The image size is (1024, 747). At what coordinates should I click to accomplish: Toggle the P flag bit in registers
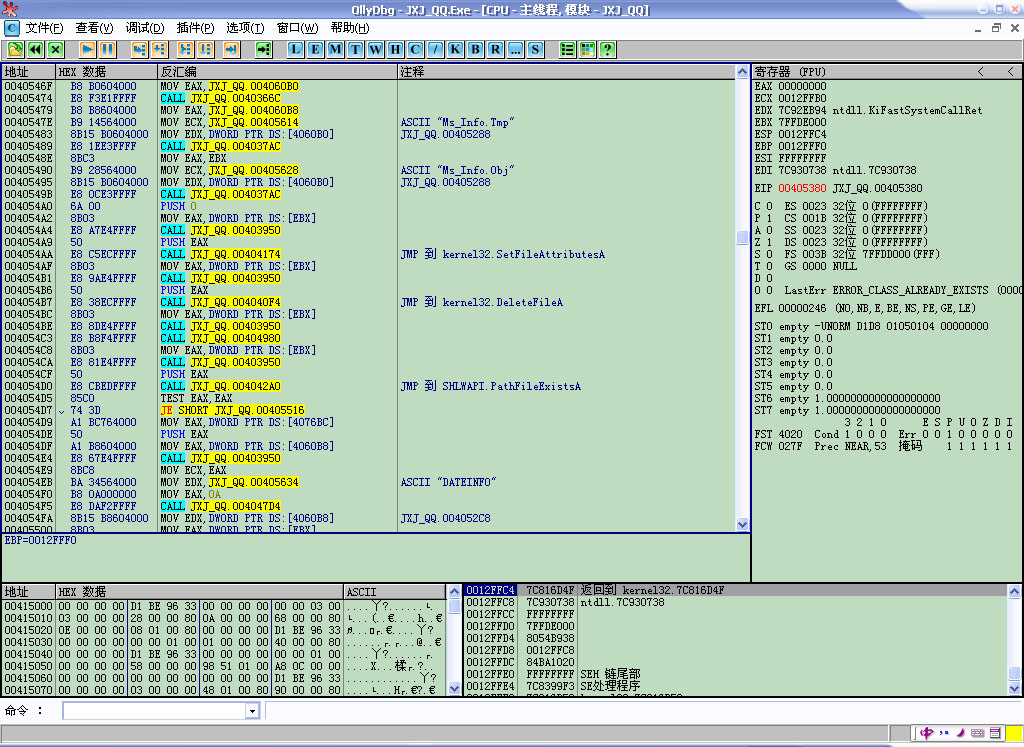(x=769, y=218)
